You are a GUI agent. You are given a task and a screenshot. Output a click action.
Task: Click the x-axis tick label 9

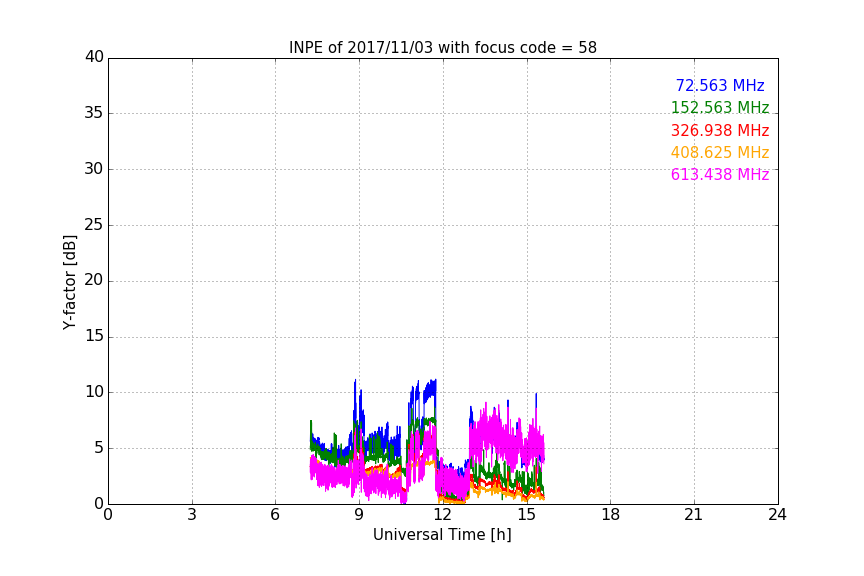(x=359, y=515)
